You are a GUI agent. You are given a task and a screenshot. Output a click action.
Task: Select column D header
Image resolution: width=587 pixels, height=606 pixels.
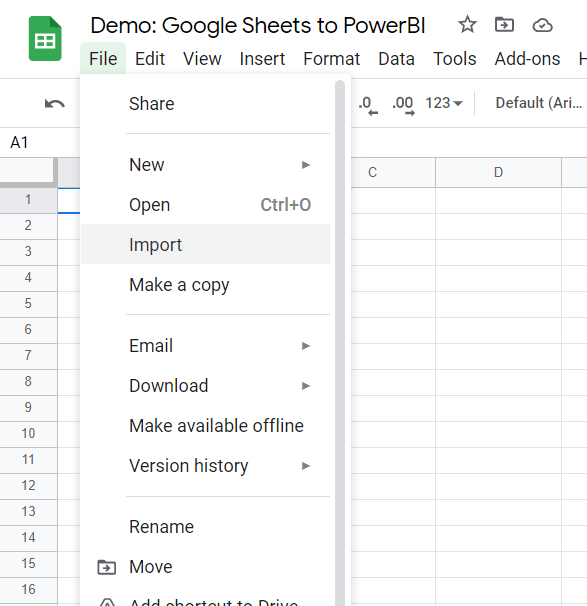[499, 172]
